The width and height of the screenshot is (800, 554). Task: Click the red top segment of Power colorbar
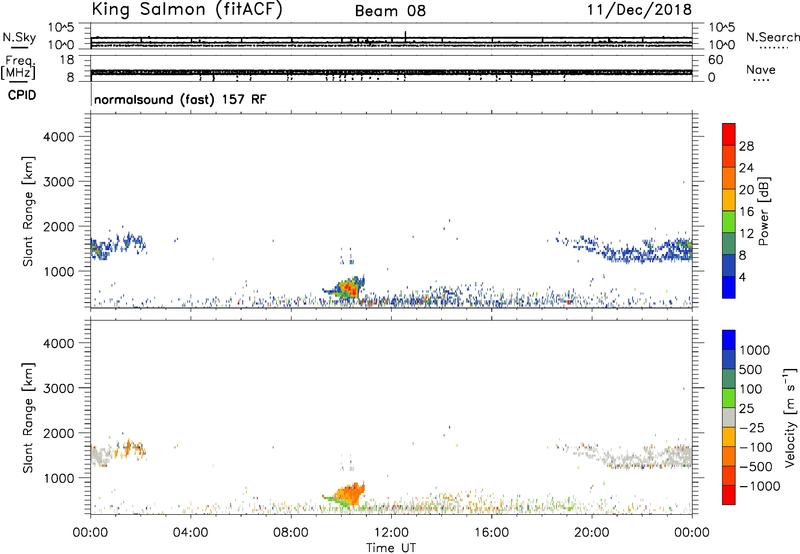click(729, 134)
